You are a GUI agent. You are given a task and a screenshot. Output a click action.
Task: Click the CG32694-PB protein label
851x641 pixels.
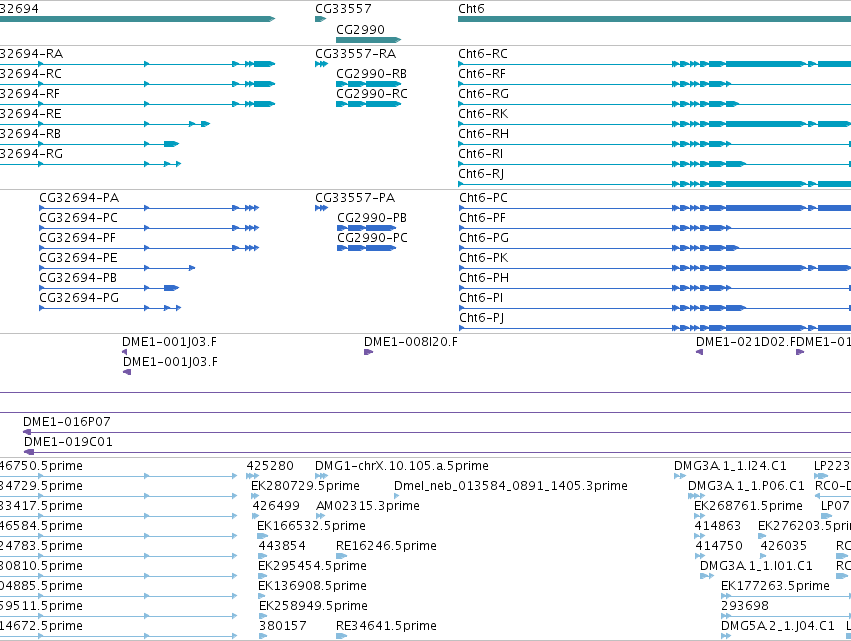coord(78,278)
